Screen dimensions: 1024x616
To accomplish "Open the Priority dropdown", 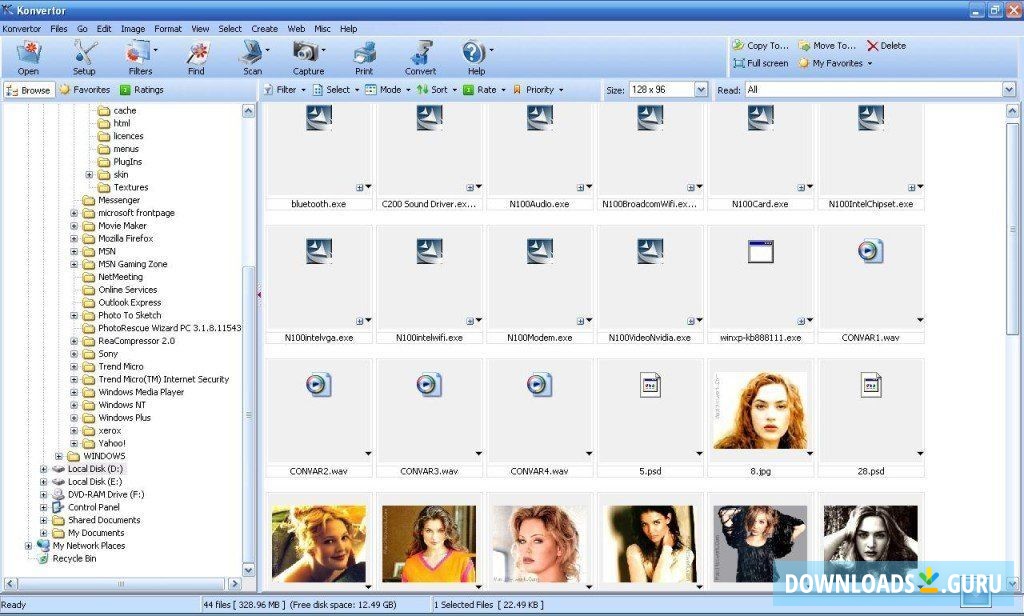I will tap(537, 90).
